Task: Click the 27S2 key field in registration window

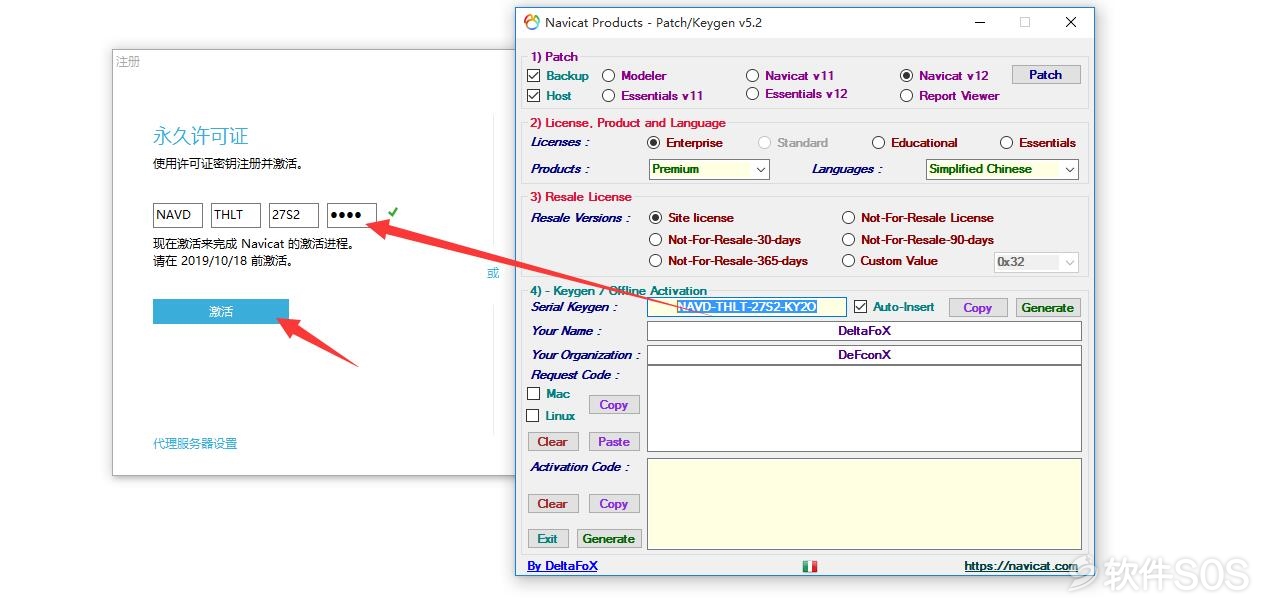Action: [x=294, y=215]
